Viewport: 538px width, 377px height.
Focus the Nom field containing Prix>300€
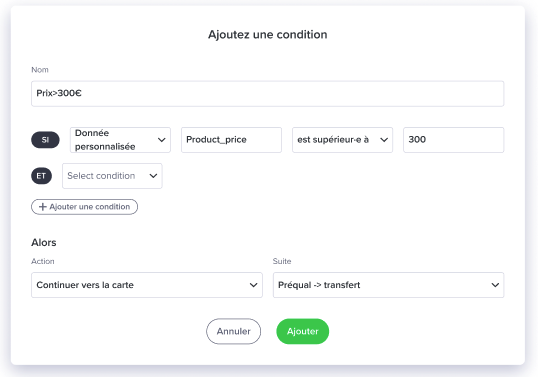pyautogui.click(x=268, y=94)
